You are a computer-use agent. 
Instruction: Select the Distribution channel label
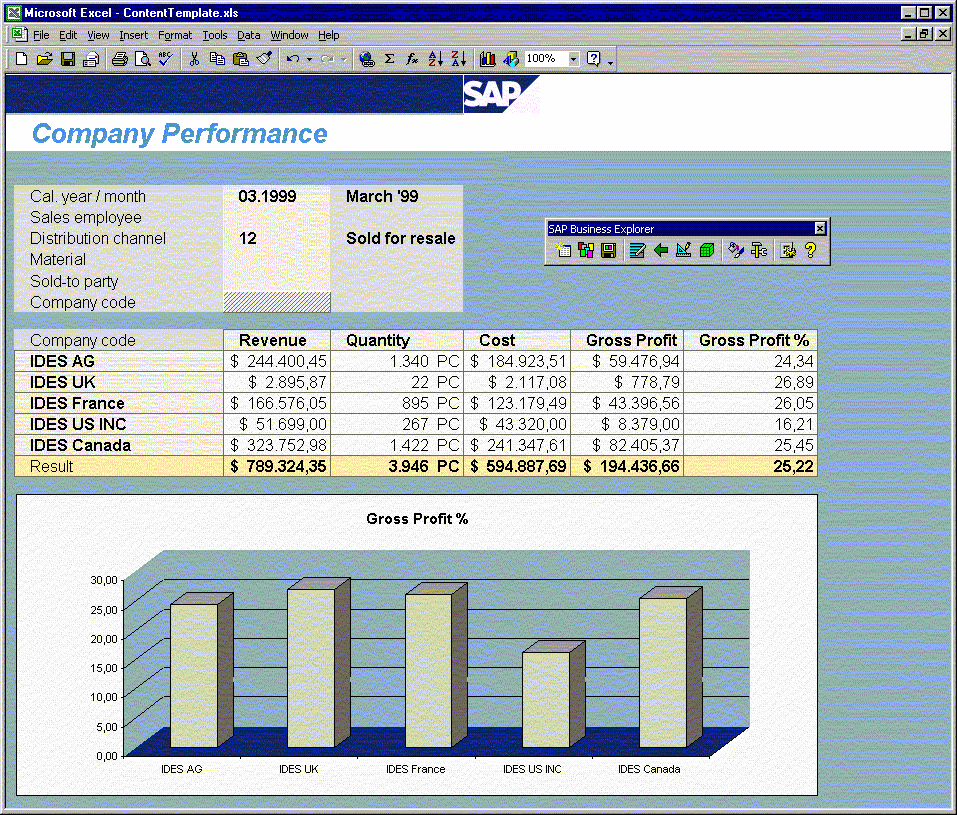[98, 238]
